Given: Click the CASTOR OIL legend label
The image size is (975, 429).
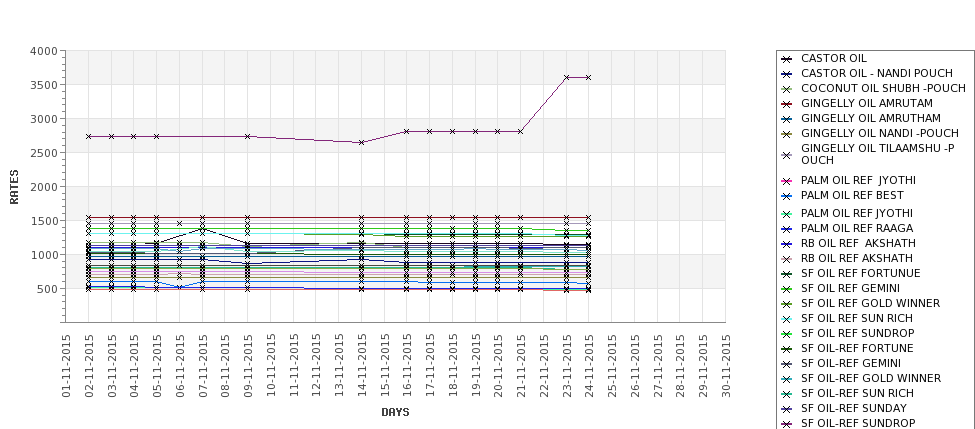Looking at the screenshot, I should [833, 58].
